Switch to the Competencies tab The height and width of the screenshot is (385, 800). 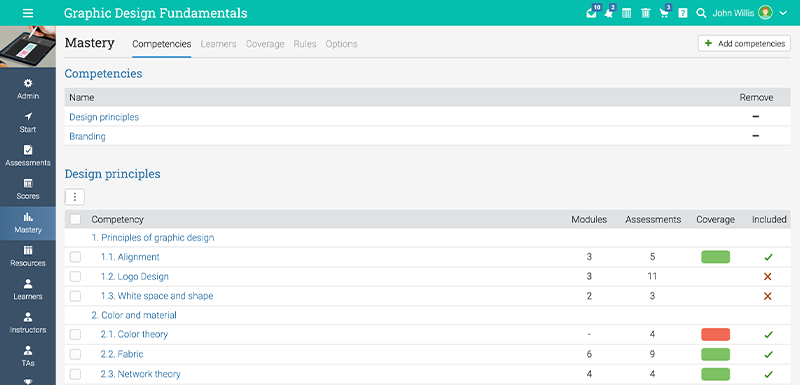162,44
